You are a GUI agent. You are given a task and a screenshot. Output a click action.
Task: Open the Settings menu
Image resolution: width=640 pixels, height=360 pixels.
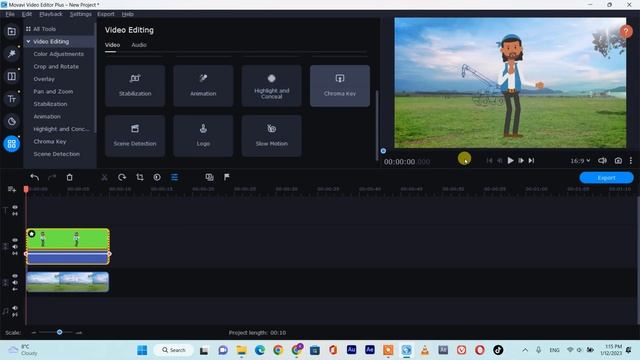[80, 14]
